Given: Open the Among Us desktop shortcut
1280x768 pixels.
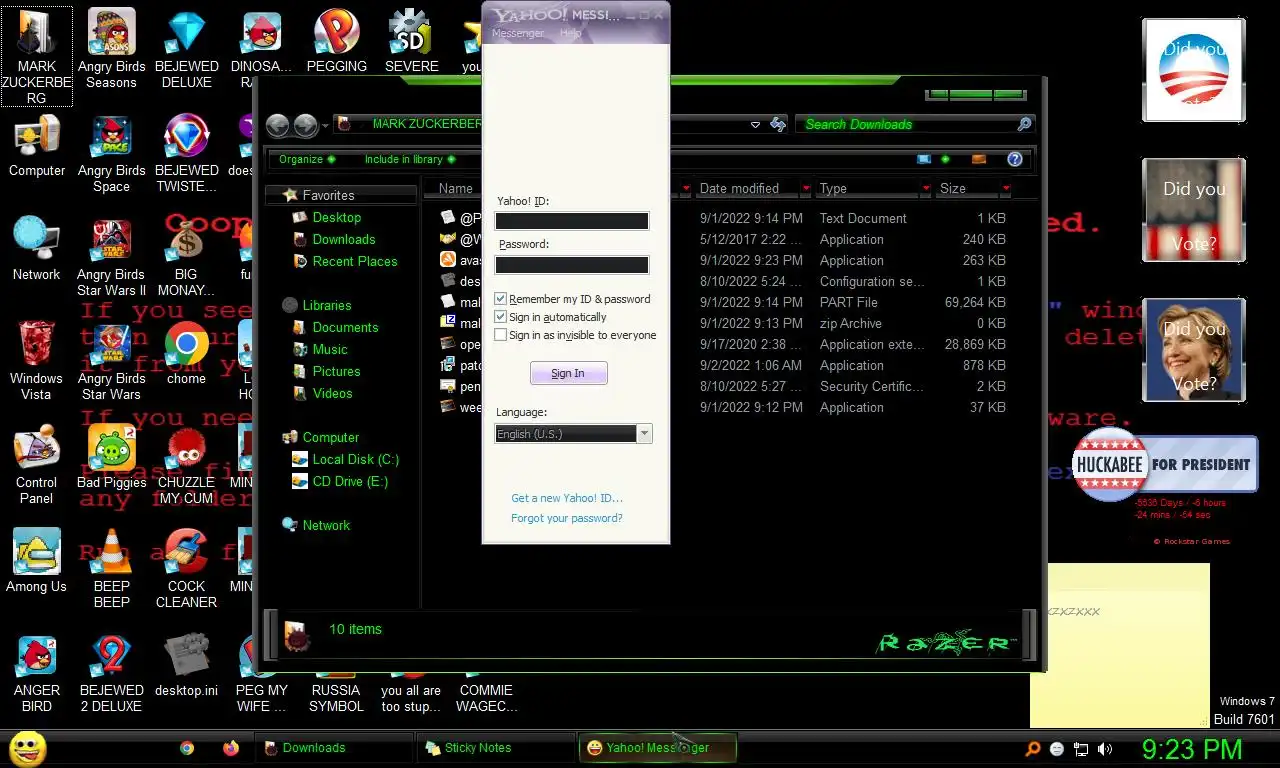Looking at the screenshot, I should click(x=37, y=561).
